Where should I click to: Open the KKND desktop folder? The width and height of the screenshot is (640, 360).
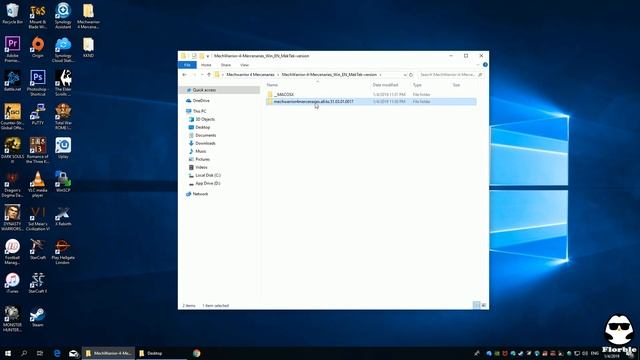[88, 47]
